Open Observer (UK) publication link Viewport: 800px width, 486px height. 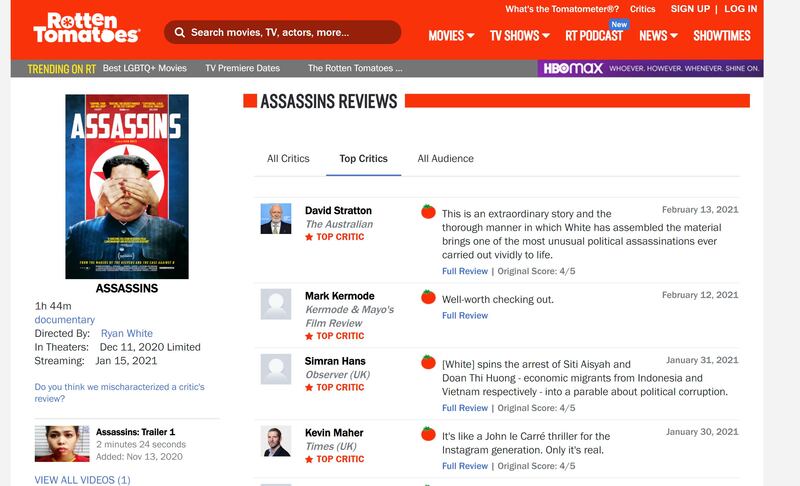338,375
